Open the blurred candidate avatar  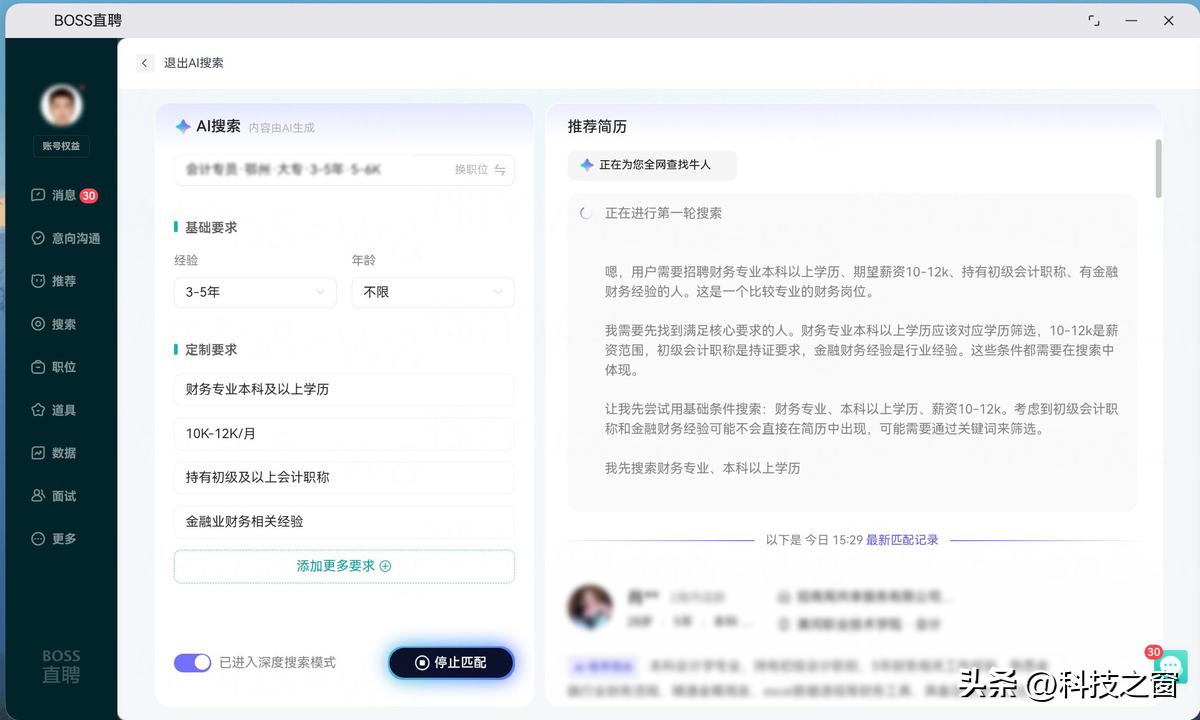click(590, 608)
